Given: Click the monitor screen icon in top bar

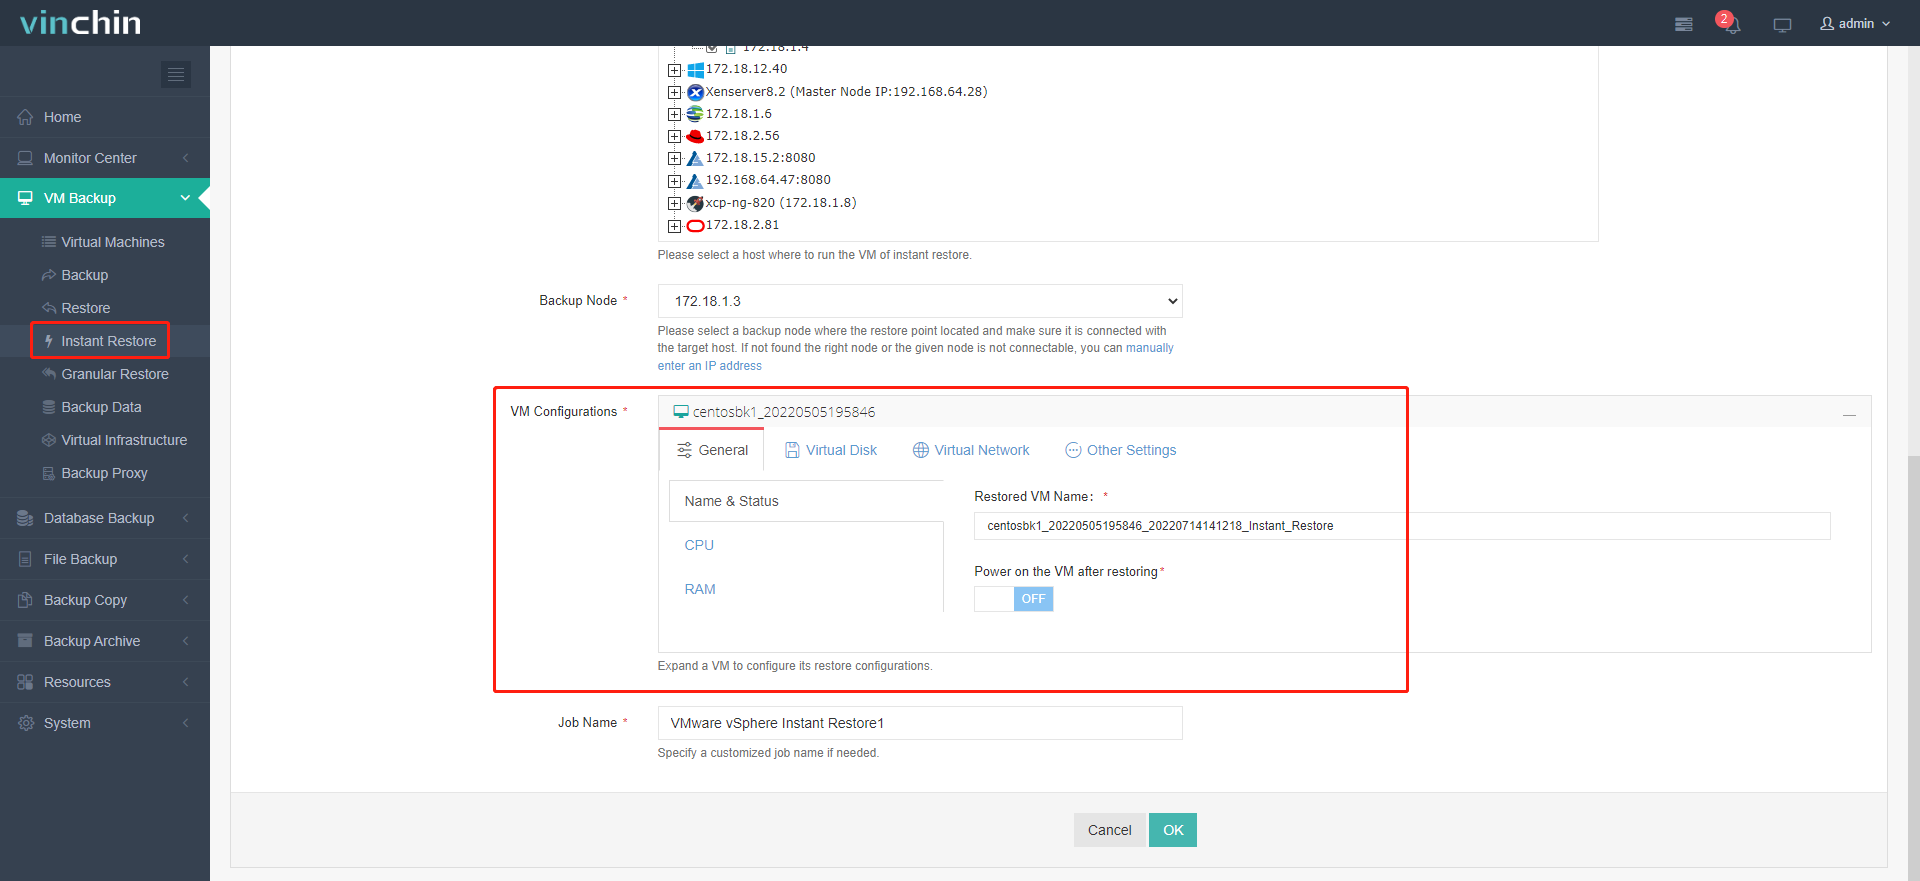Looking at the screenshot, I should click(x=1782, y=24).
